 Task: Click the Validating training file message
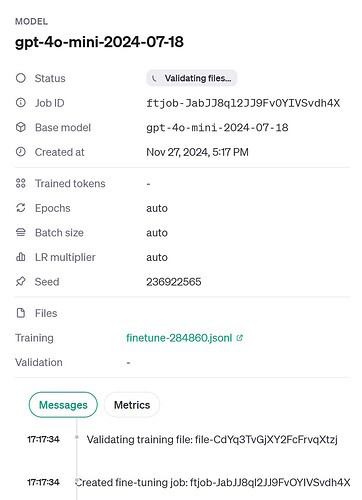(x=212, y=439)
